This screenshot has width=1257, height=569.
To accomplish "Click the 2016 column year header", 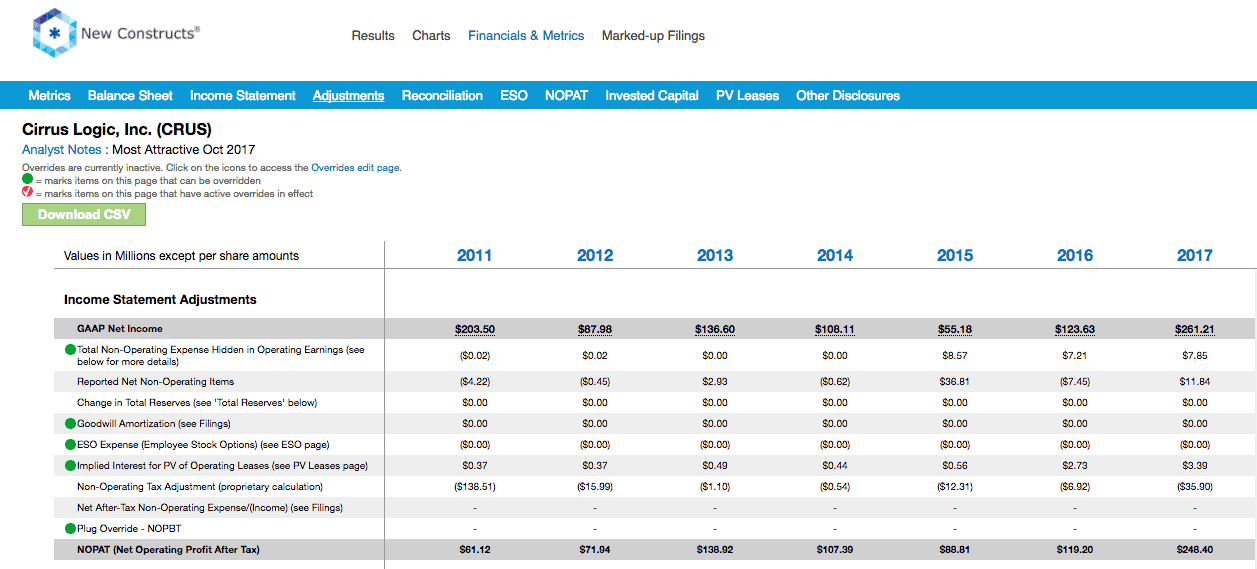I will point(1075,256).
